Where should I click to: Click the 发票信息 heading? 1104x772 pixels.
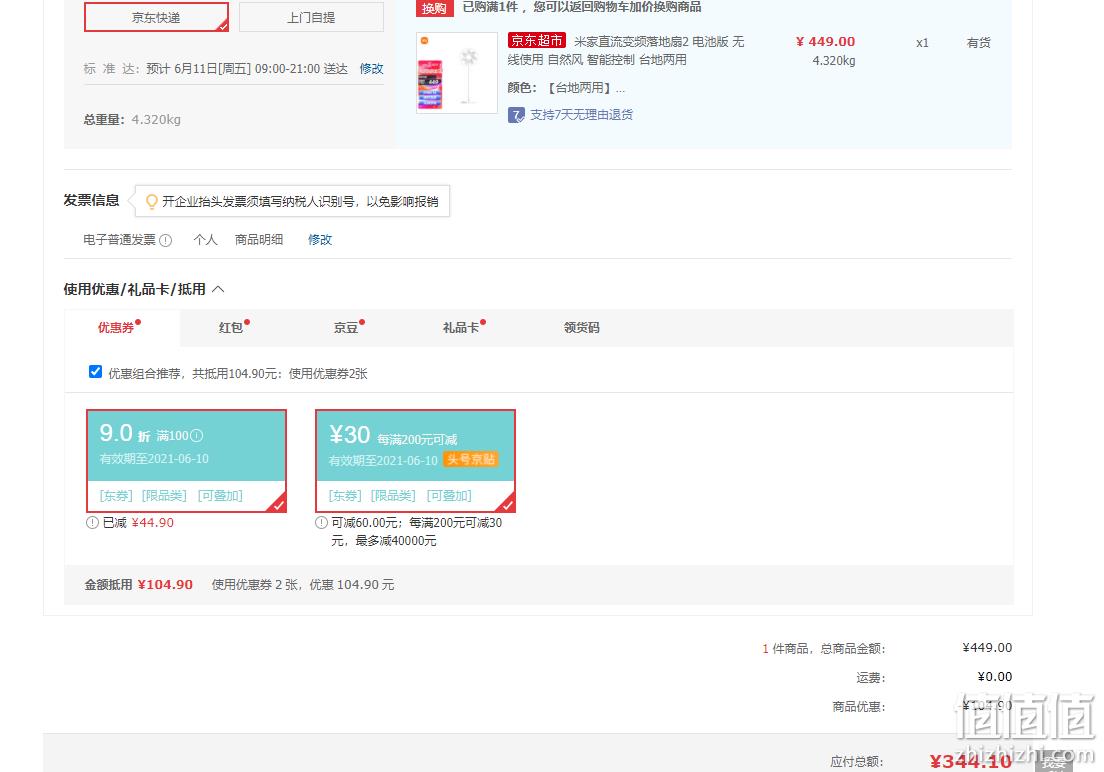[92, 200]
